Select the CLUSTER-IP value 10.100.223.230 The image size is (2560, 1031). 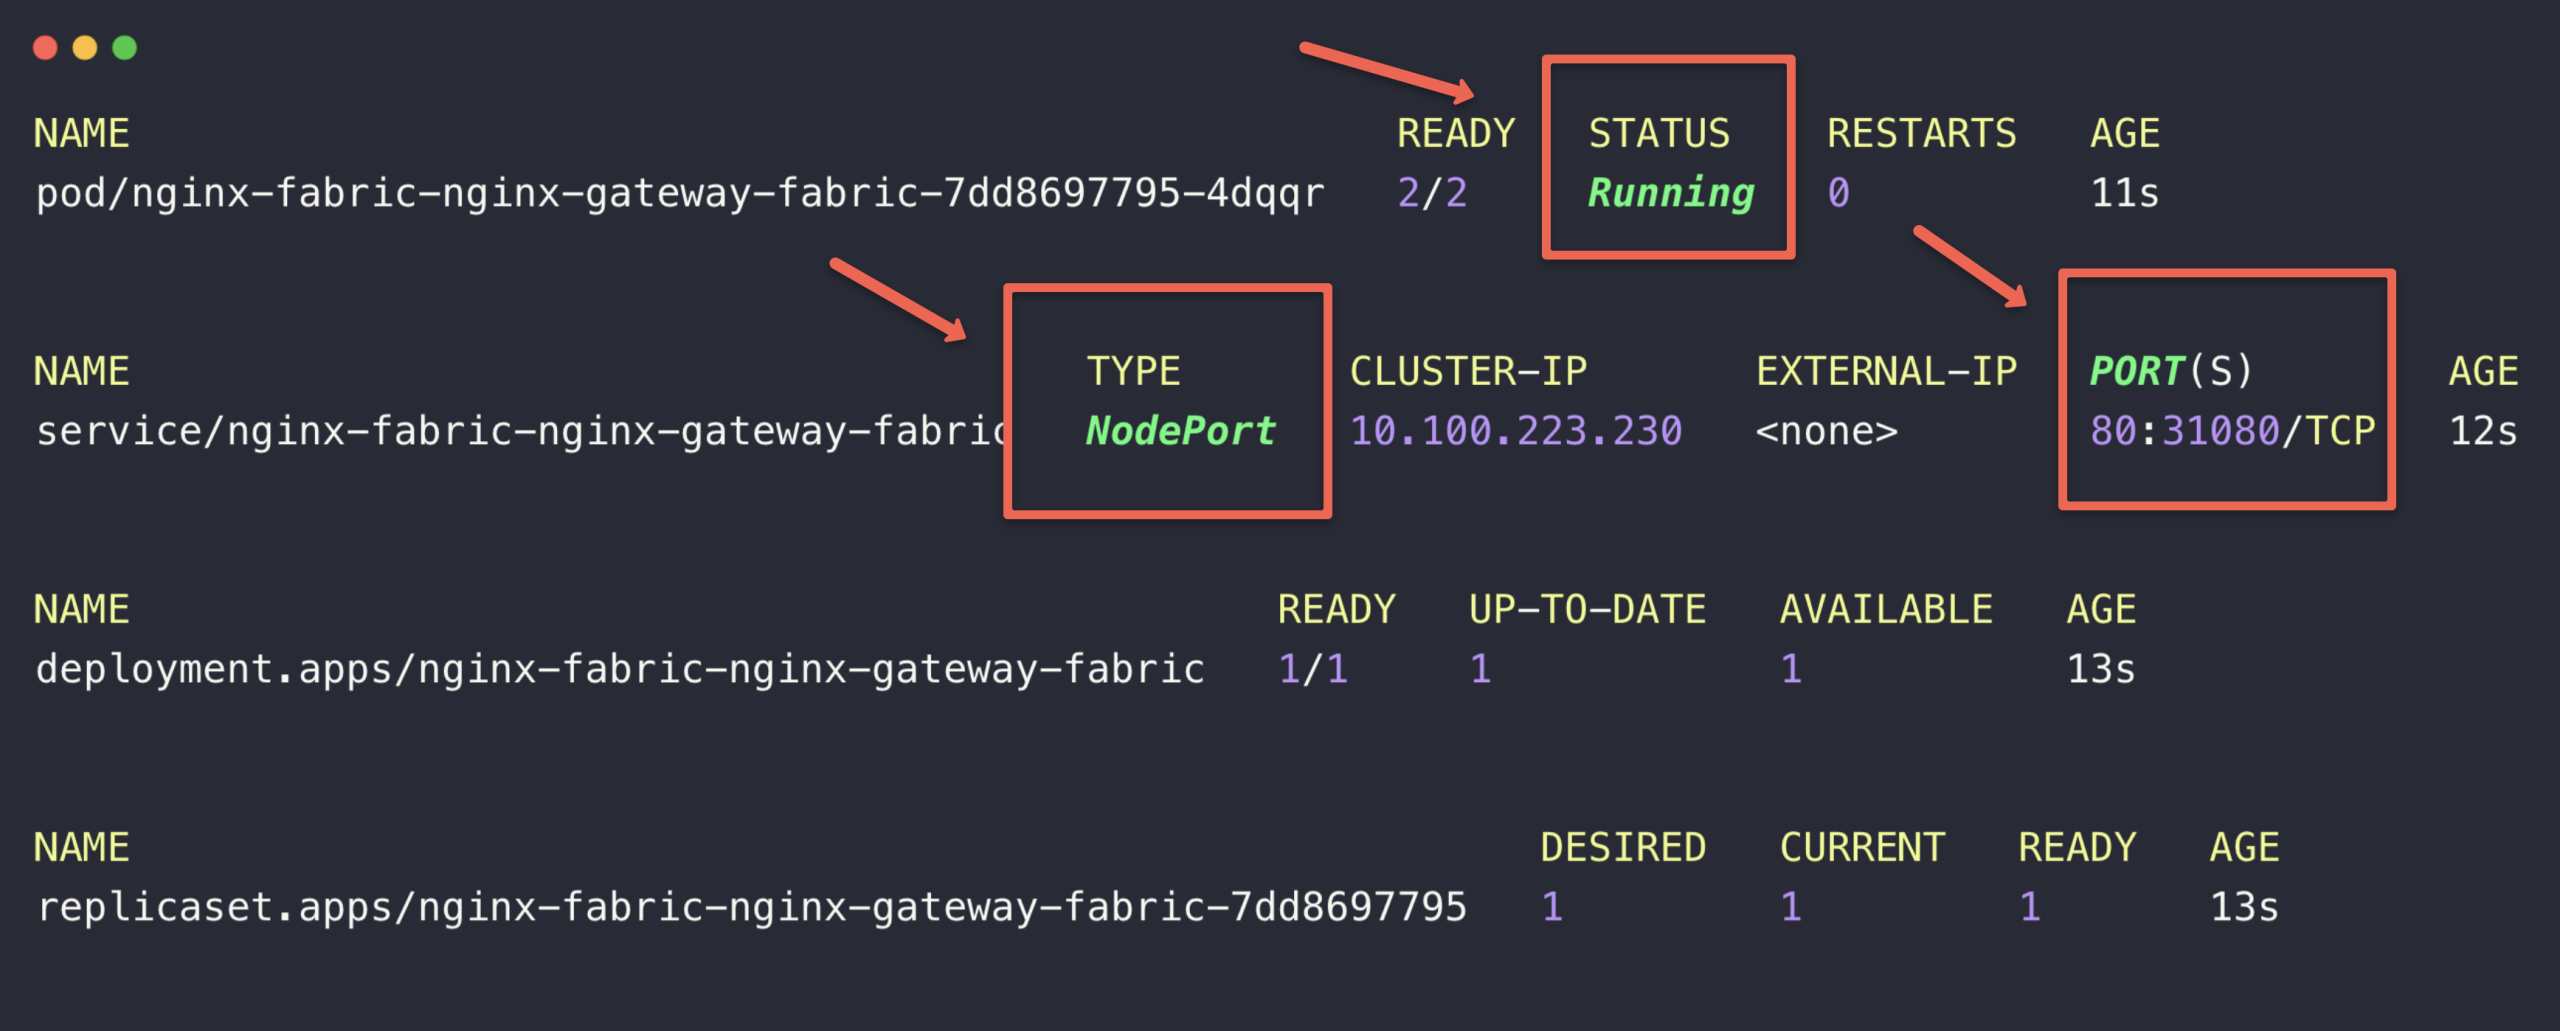click(x=1514, y=431)
